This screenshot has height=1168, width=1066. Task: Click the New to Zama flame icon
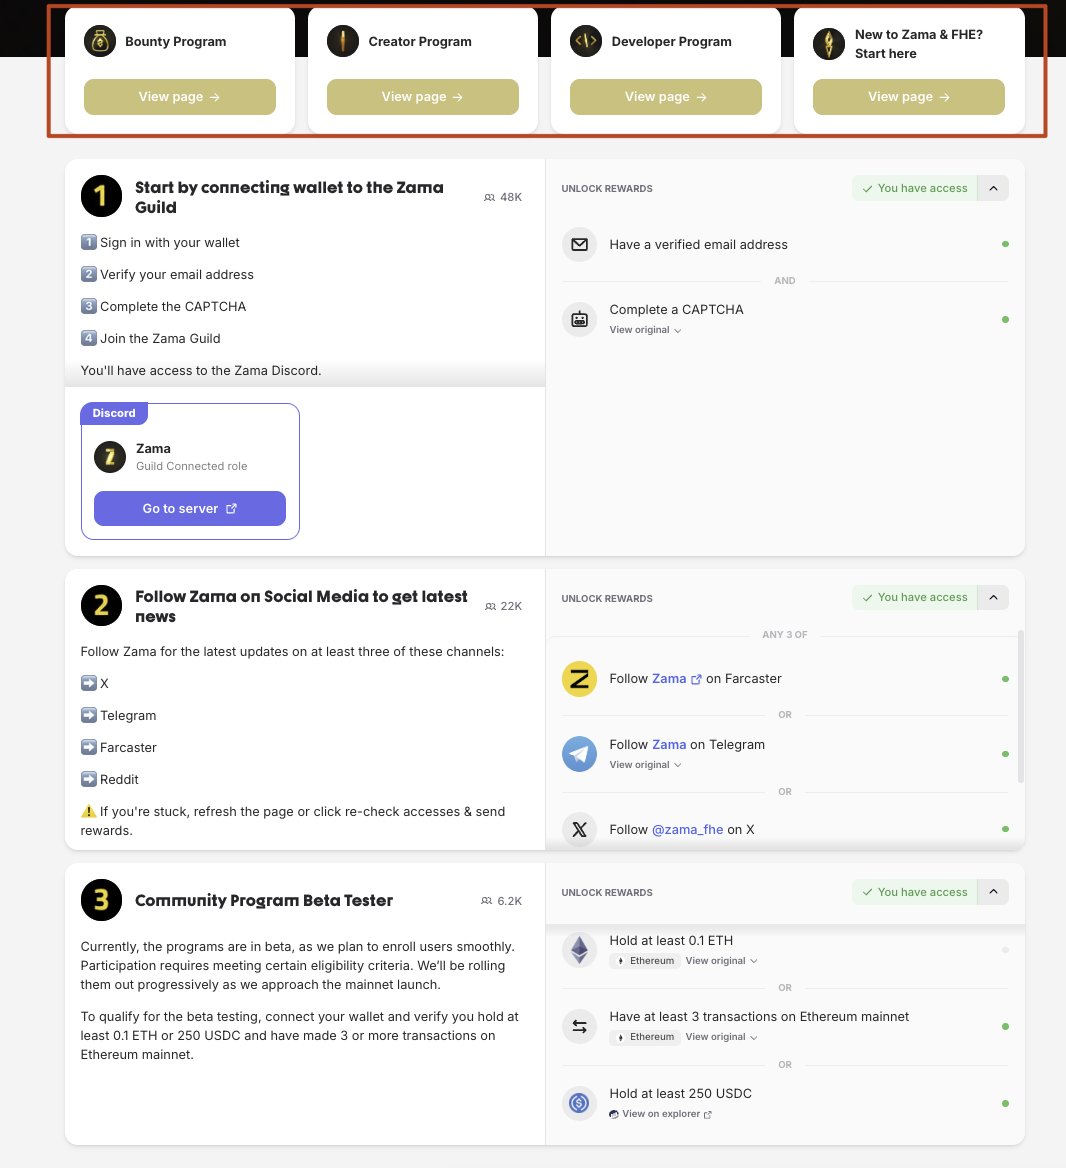click(x=829, y=44)
